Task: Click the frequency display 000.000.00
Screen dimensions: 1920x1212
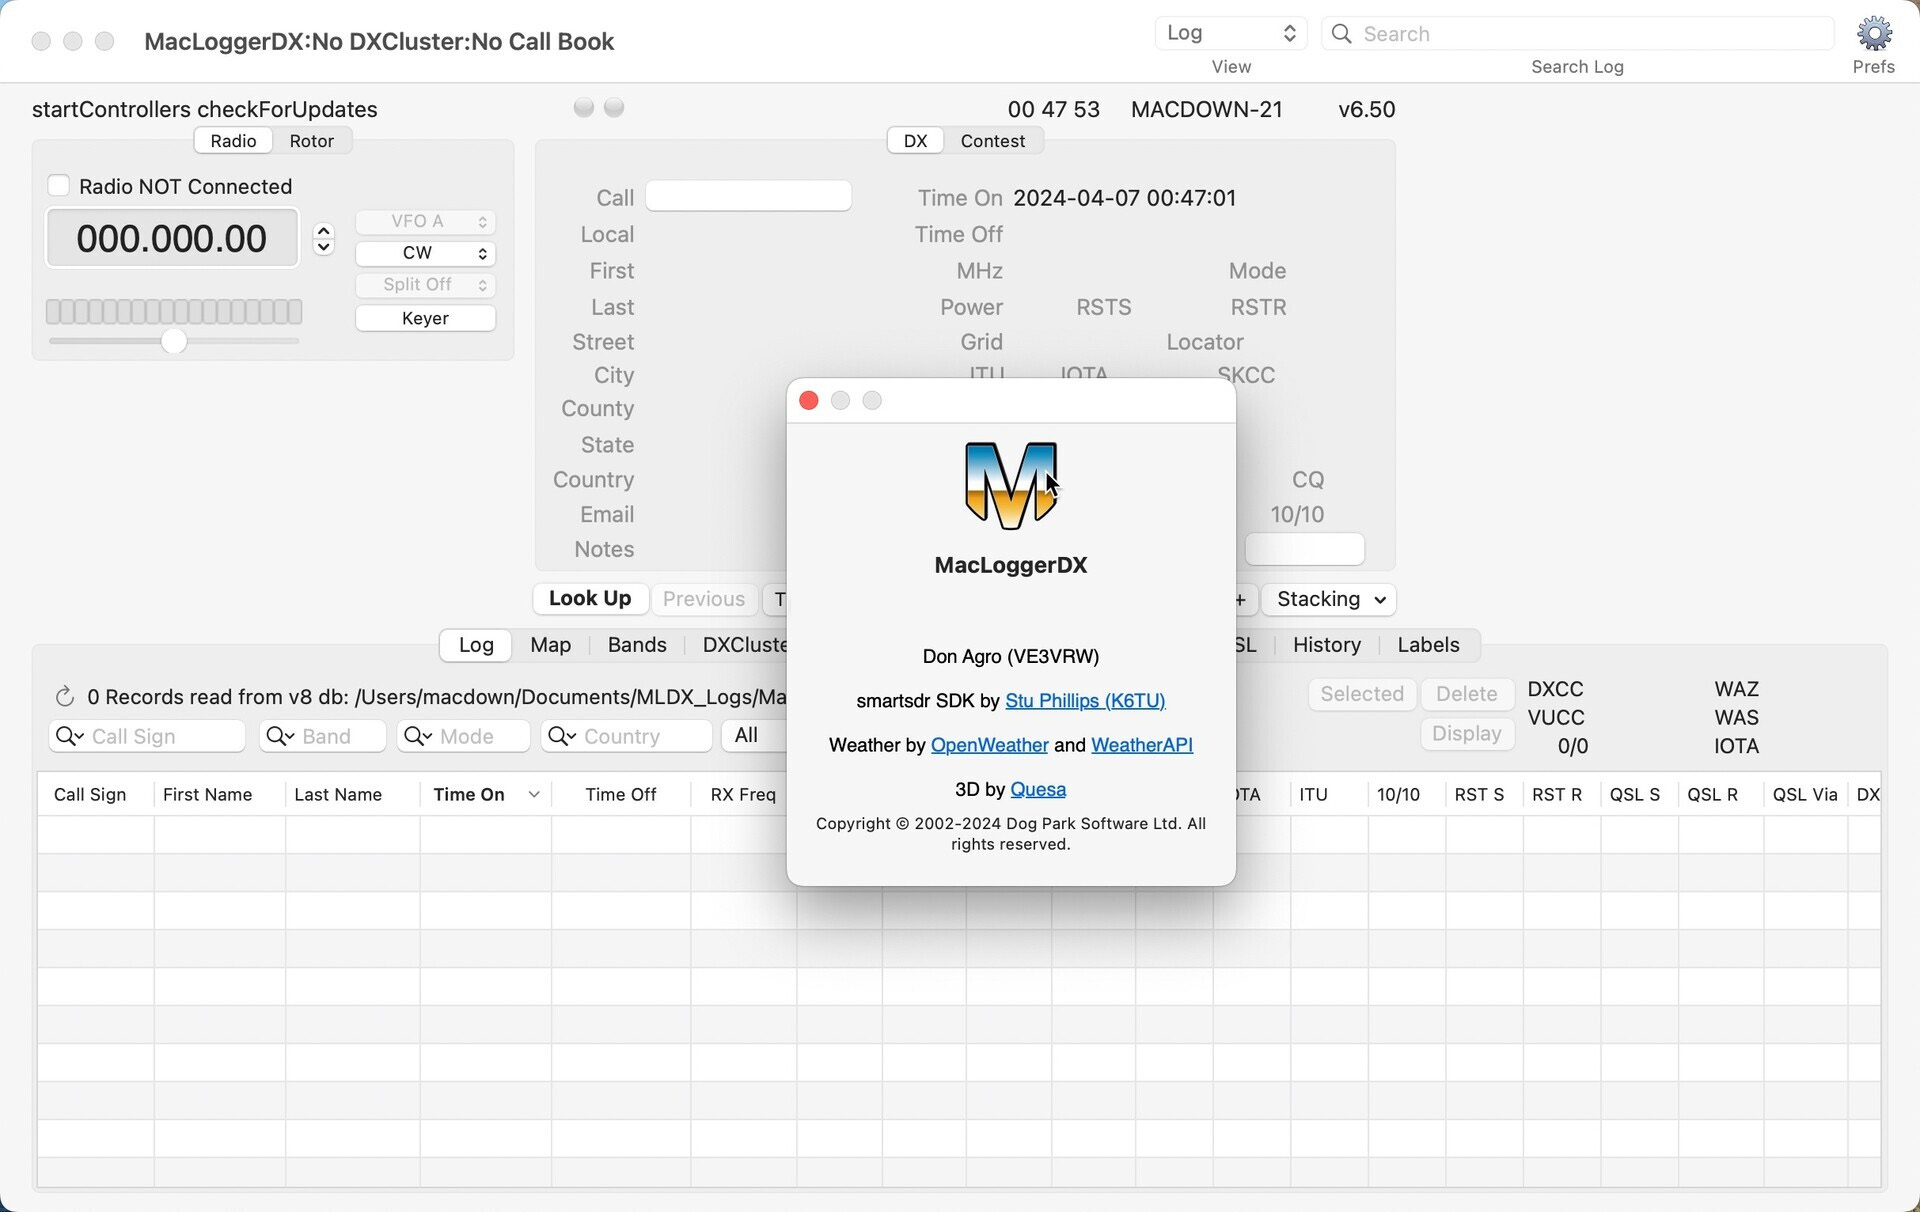Action: click(172, 239)
